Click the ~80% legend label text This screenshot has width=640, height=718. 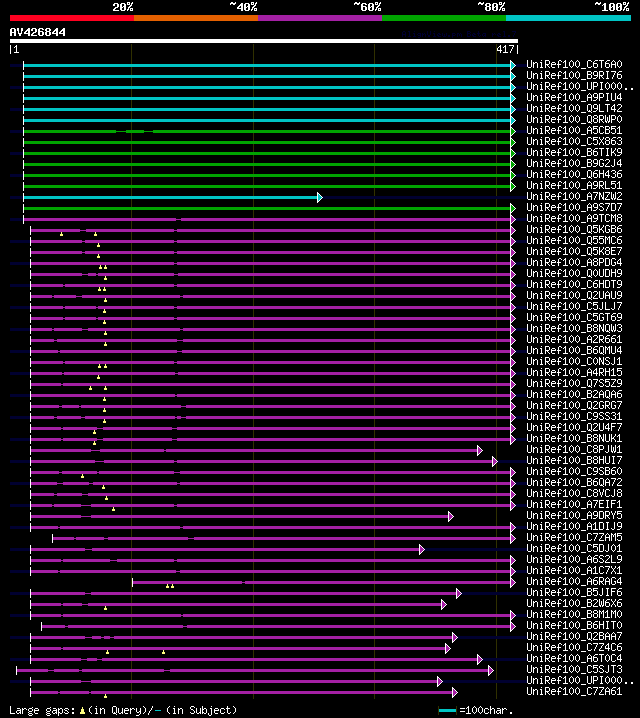pos(491,7)
